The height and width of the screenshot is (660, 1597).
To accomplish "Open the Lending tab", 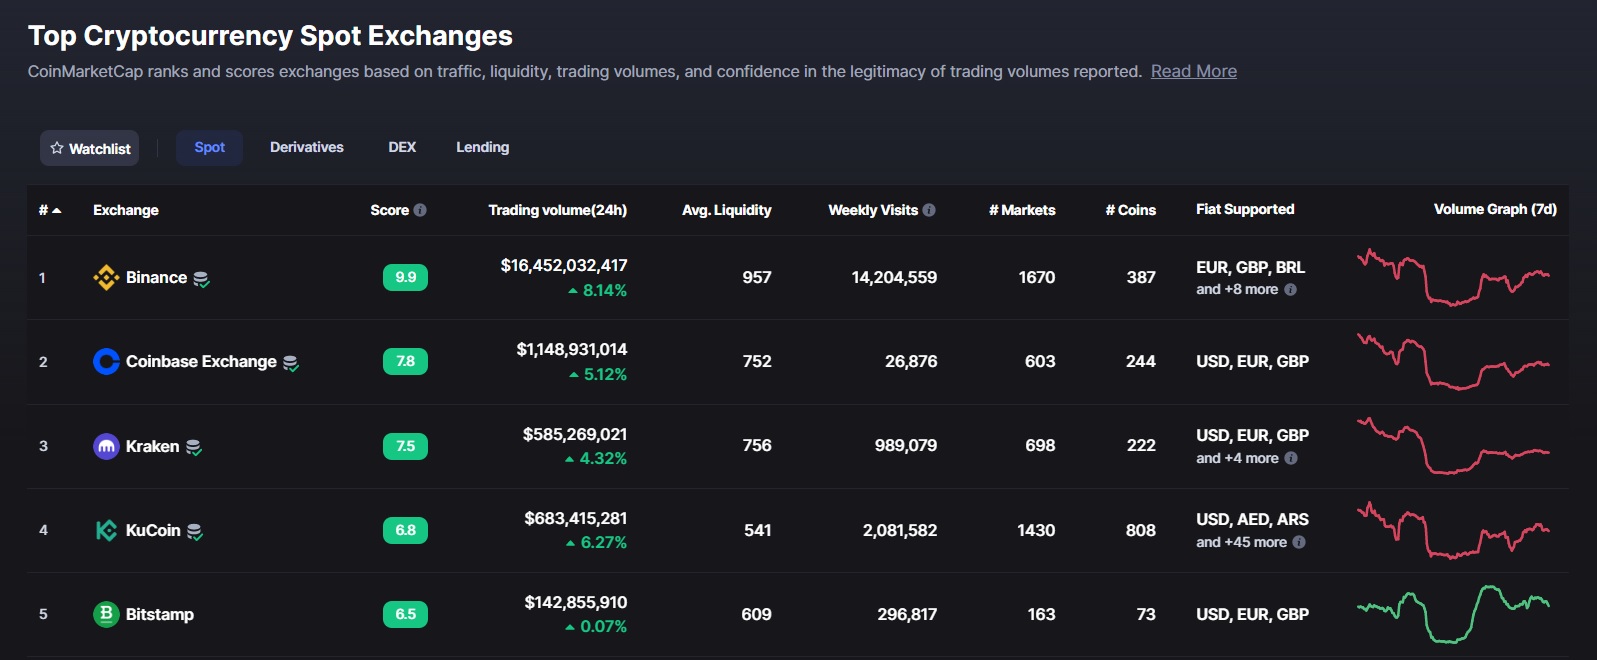I will [x=483, y=147].
